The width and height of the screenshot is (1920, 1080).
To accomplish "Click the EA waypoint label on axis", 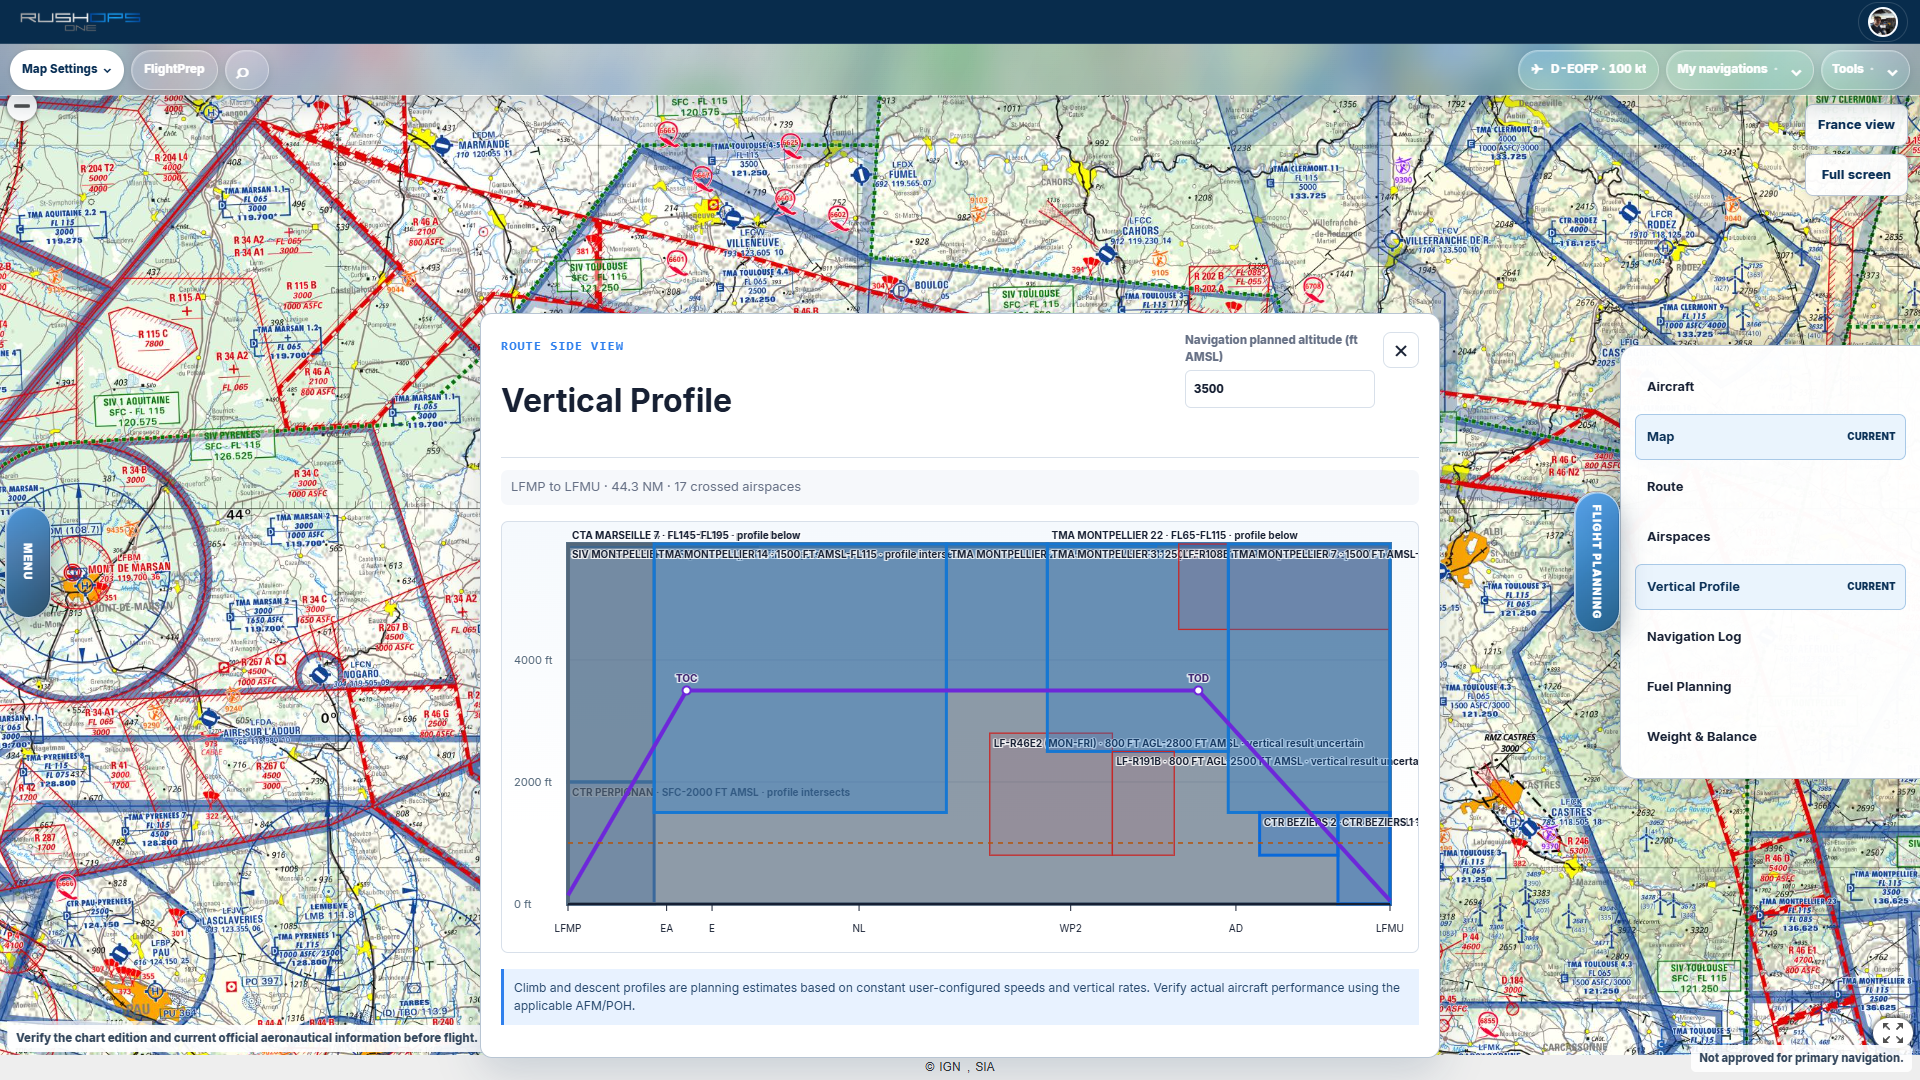I will coord(667,929).
